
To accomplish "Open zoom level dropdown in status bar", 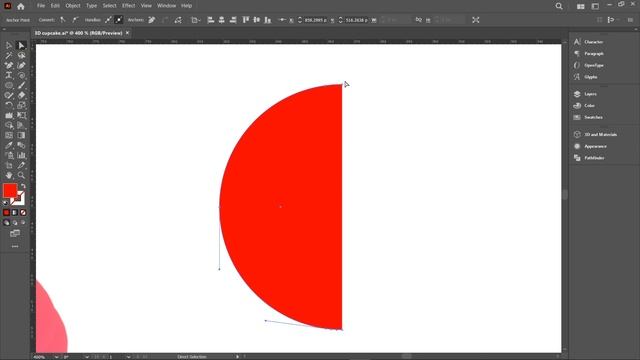I will click(x=56, y=357).
